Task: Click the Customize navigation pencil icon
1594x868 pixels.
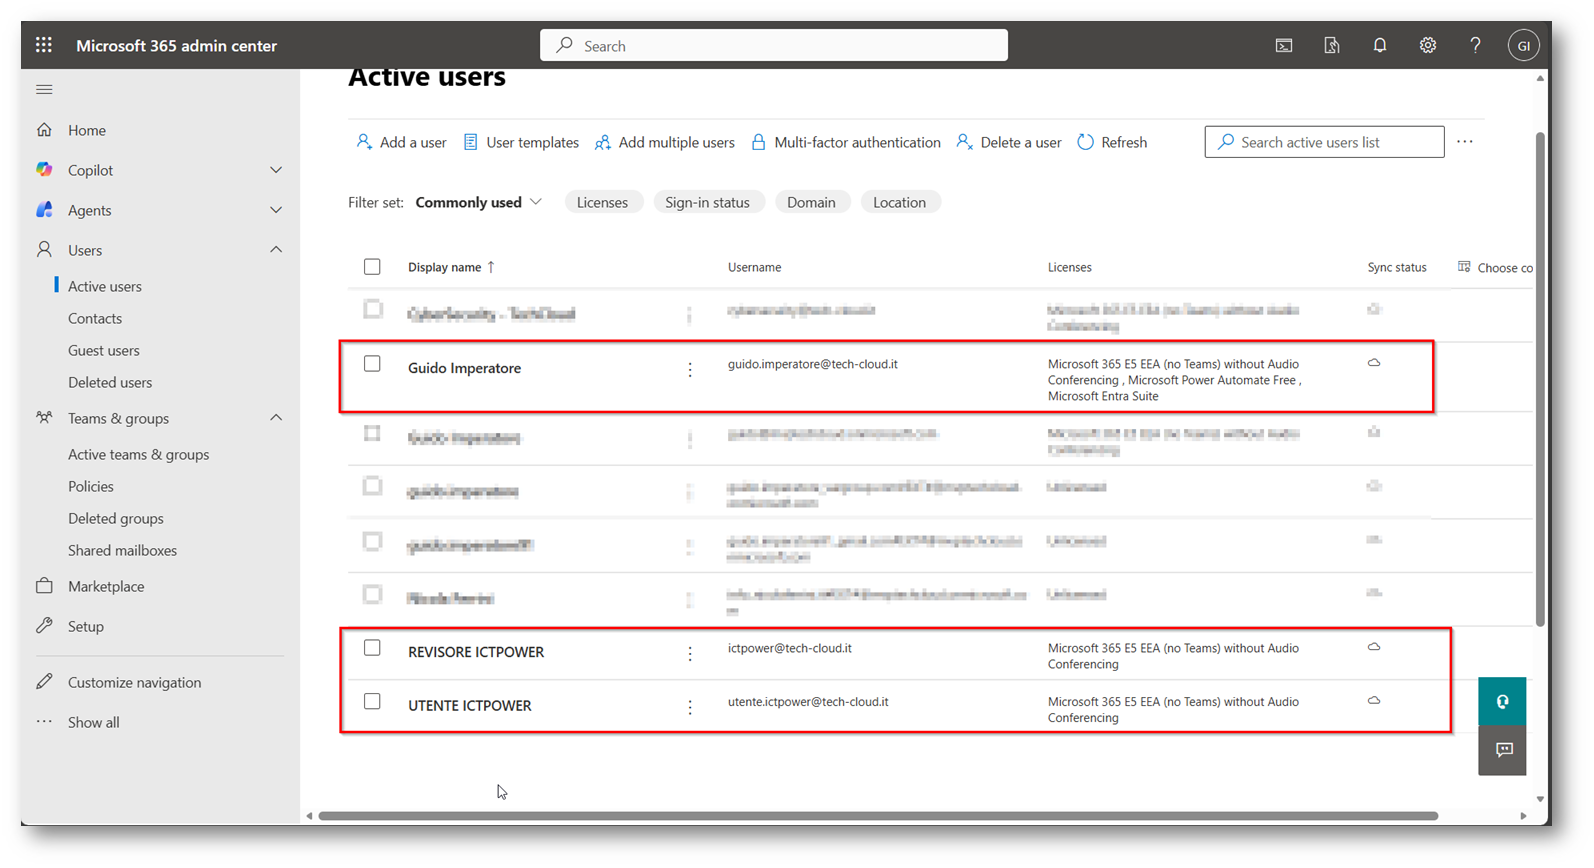Action: [44, 682]
